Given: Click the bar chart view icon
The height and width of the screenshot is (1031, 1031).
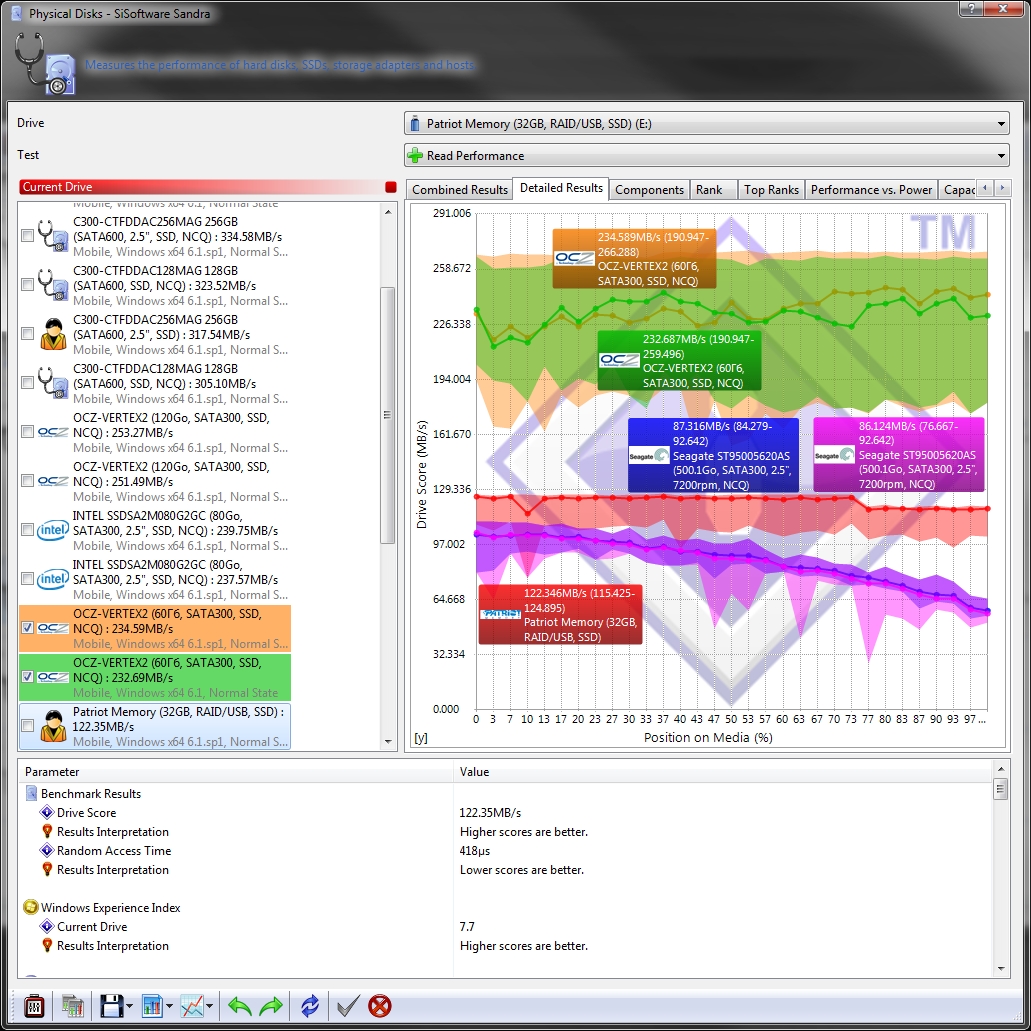Looking at the screenshot, I should pyautogui.click(x=152, y=1005).
